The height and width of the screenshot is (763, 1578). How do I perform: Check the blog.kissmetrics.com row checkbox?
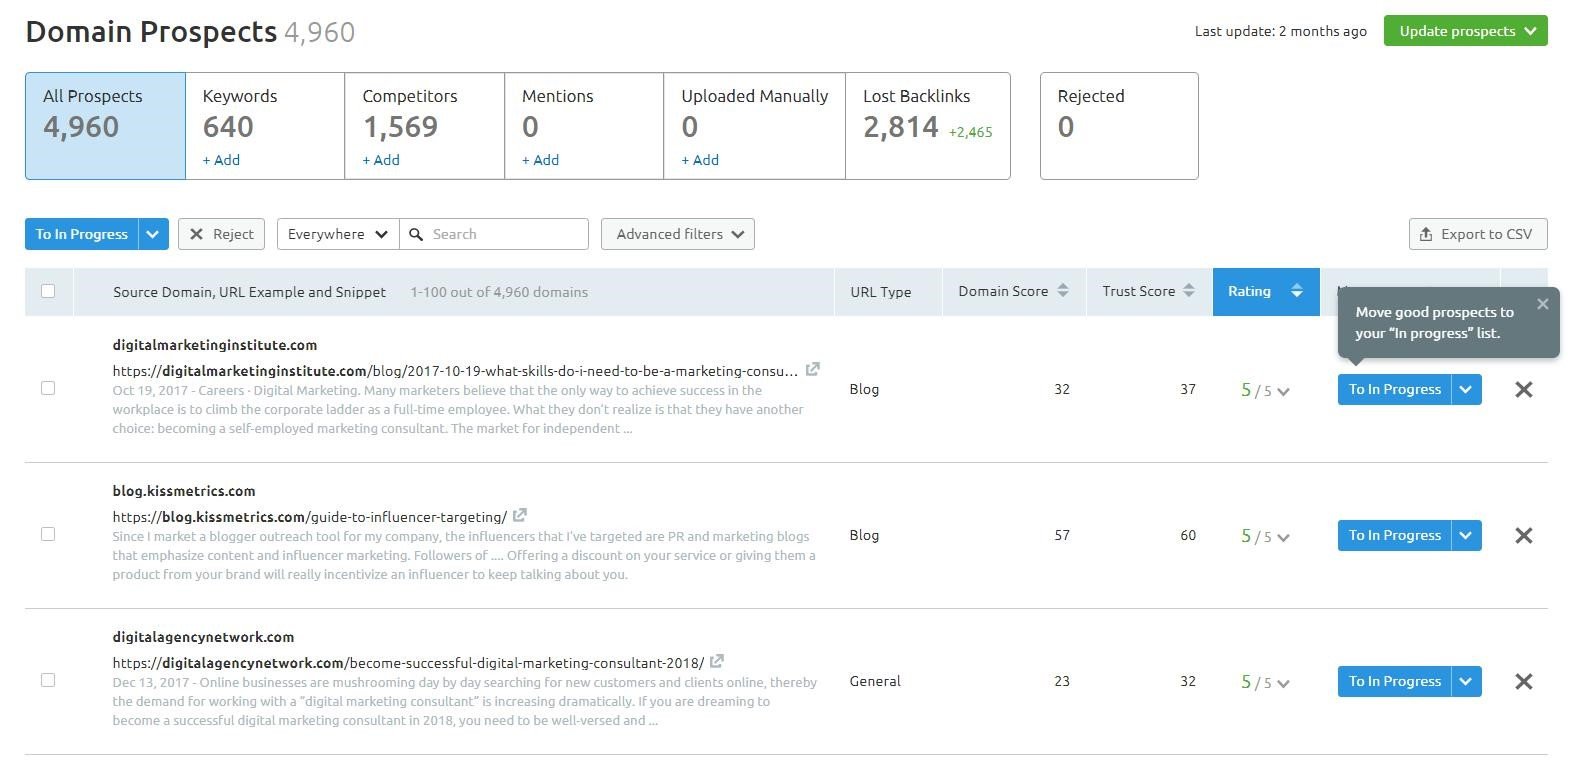48,534
